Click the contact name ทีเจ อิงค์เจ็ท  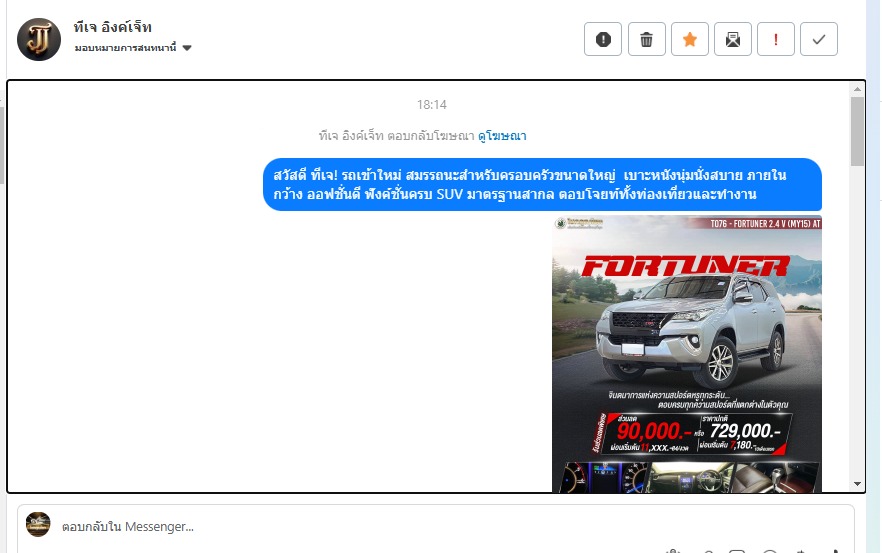pyautogui.click(x=112, y=27)
